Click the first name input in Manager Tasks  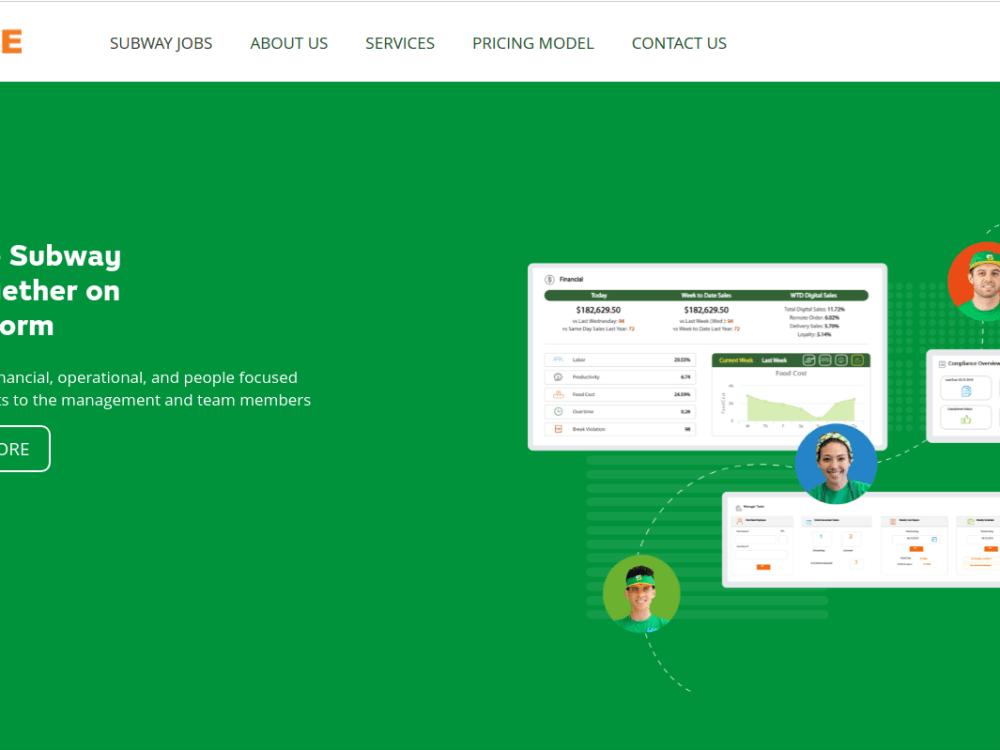coord(755,540)
